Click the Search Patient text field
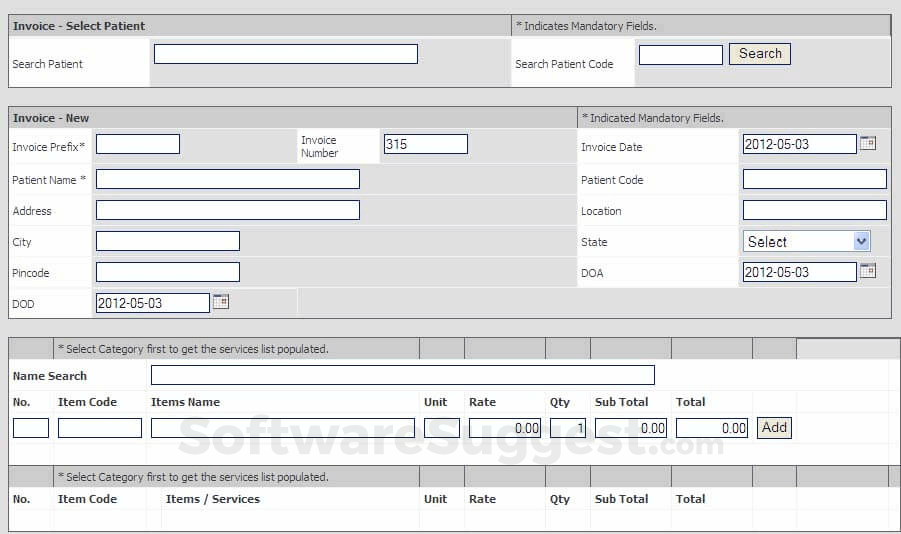The width and height of the screenshot is (901, 534). coord(285,54)
